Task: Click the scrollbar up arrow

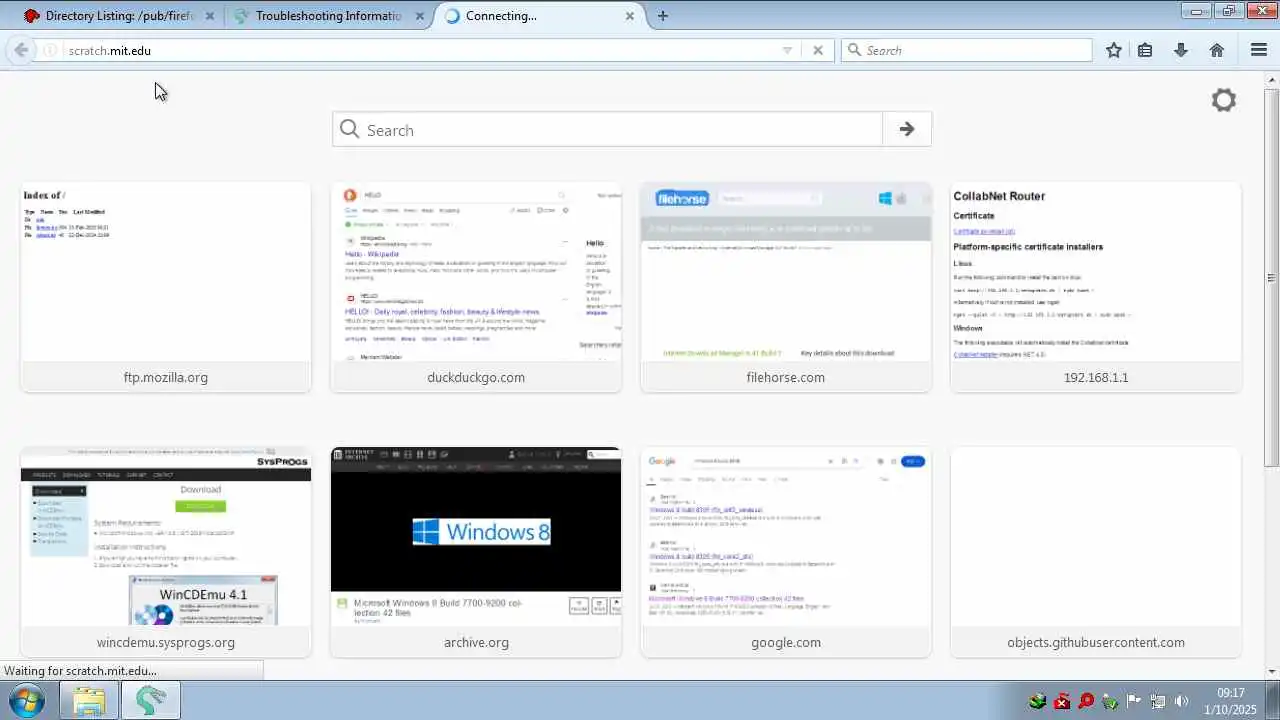Action: point(1272,78)
